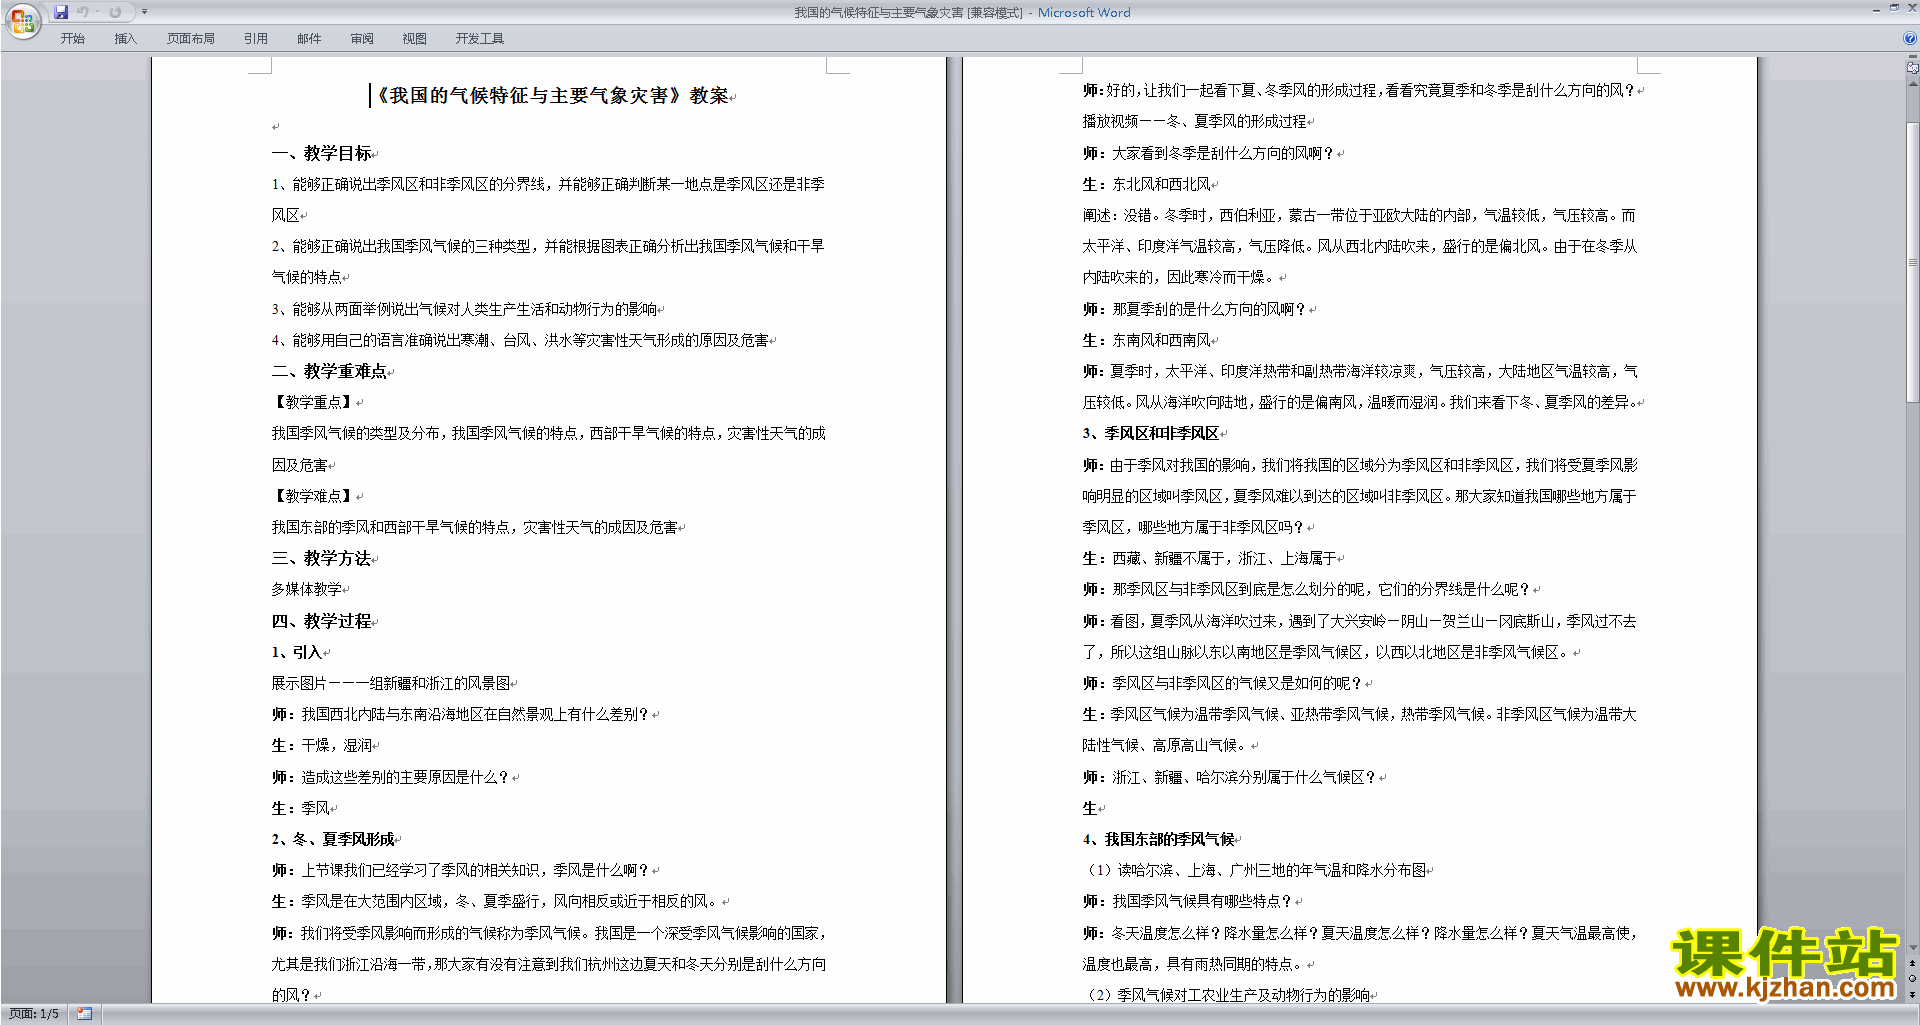Click objective 4、能够用自己的语言准确说出寒潮、台风、洪水

point(521,340)
